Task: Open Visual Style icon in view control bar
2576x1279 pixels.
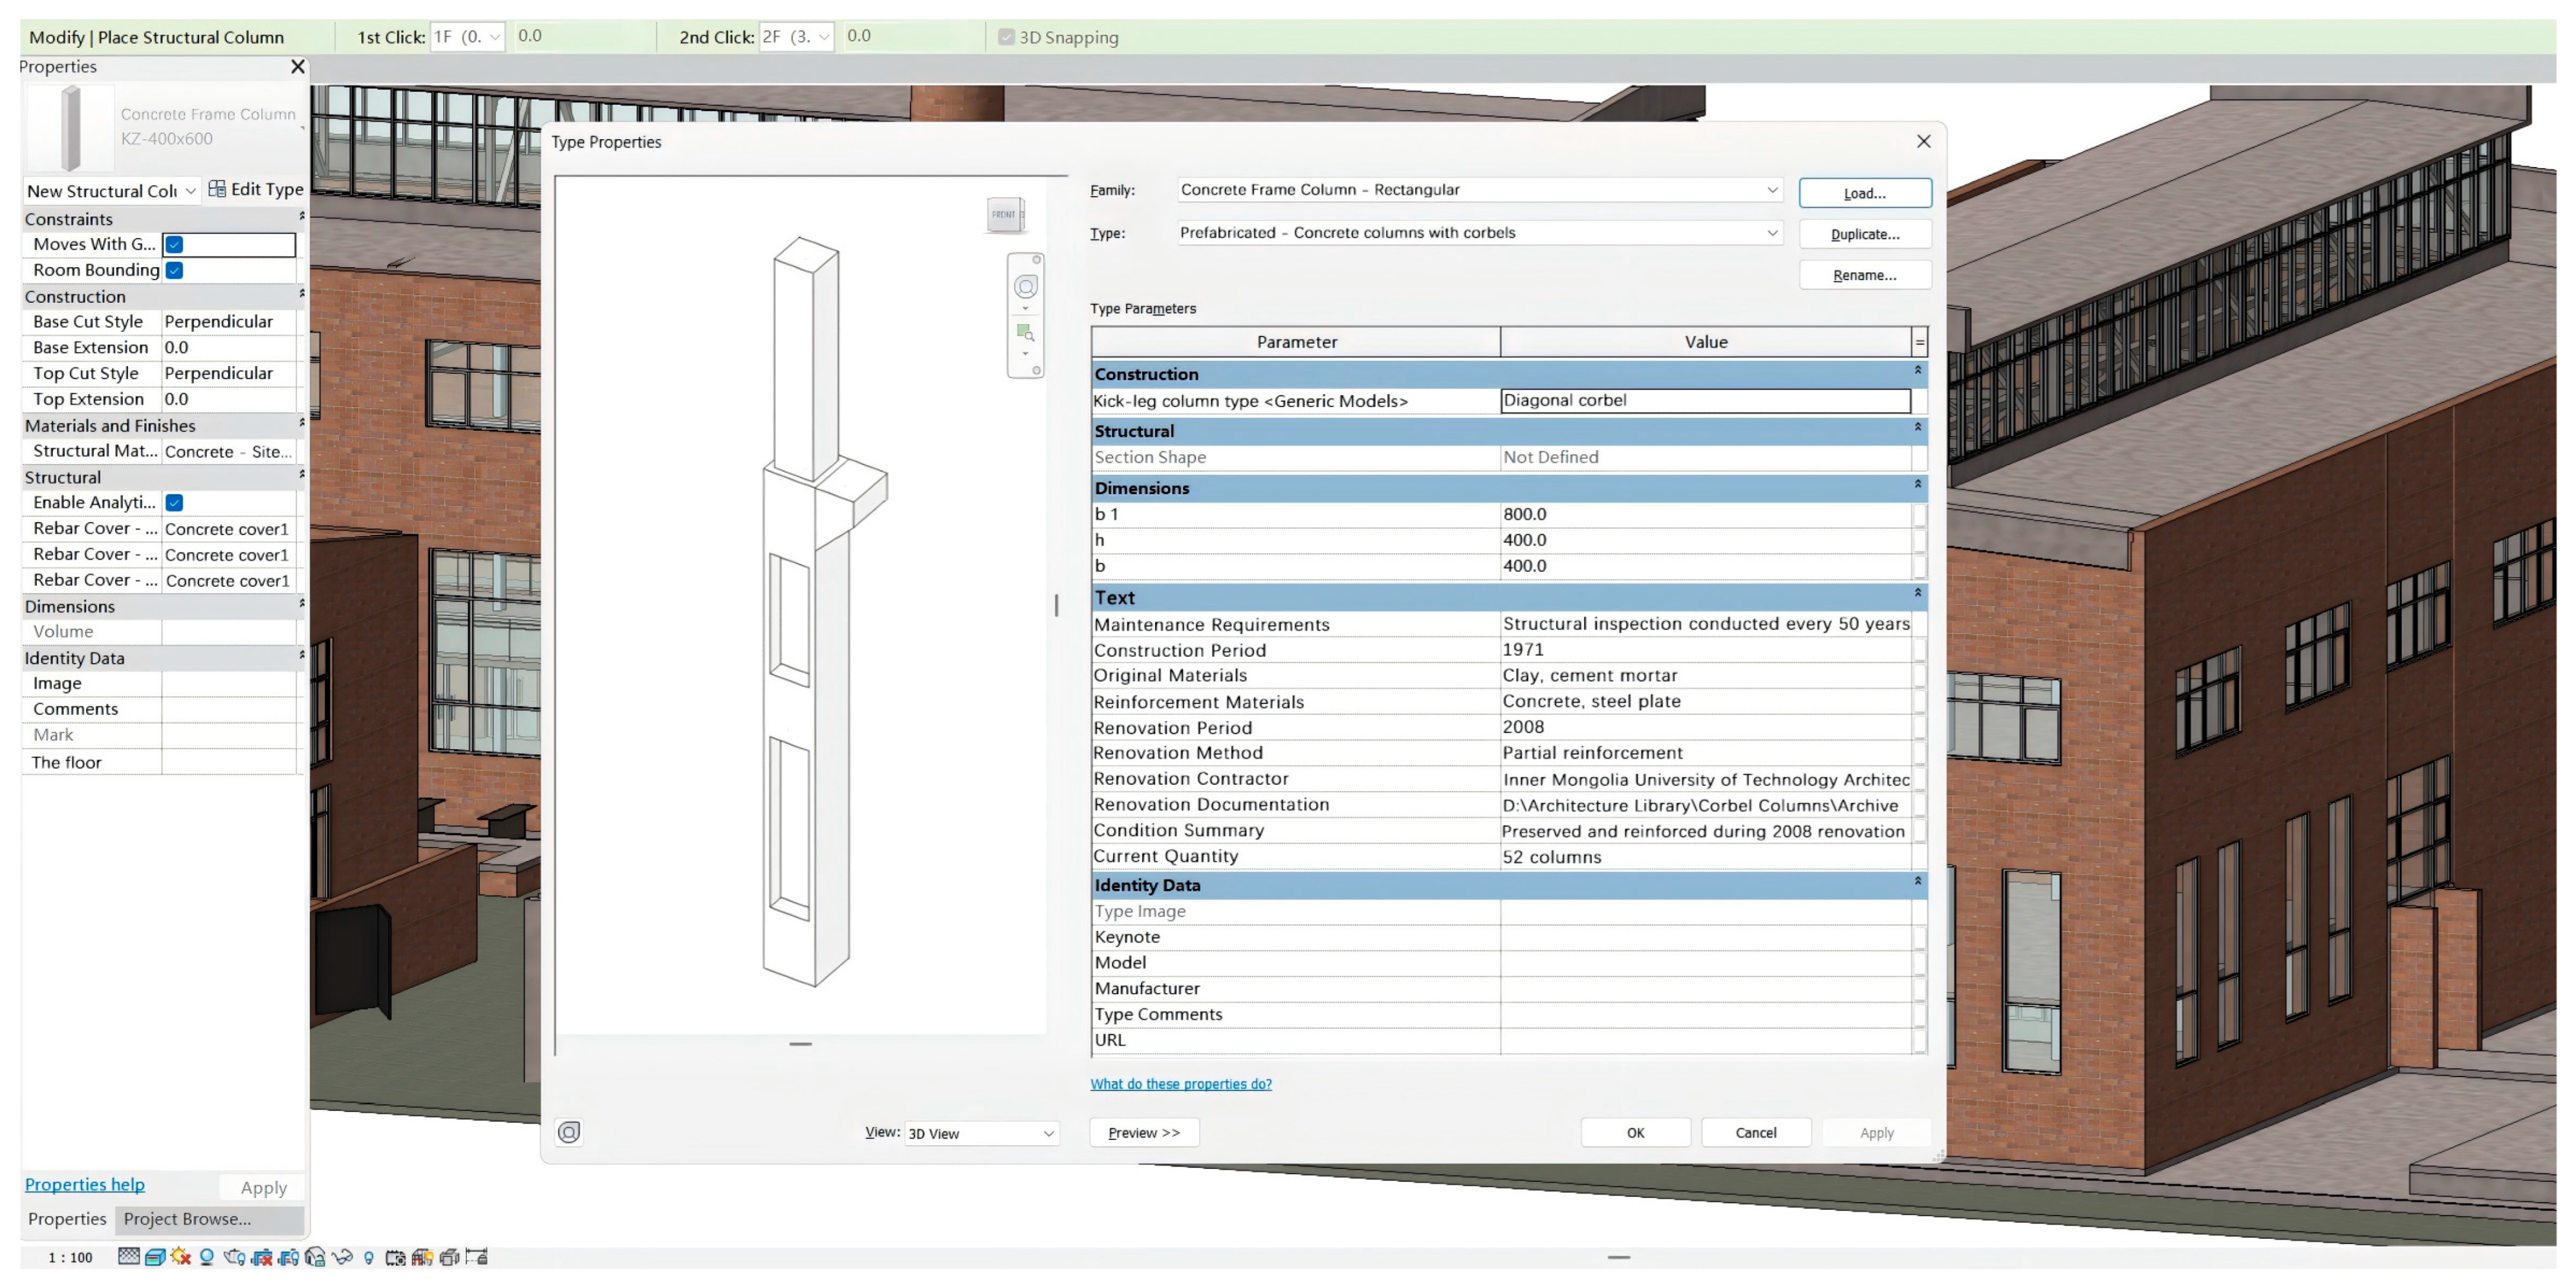Action: coord(155,1257)
